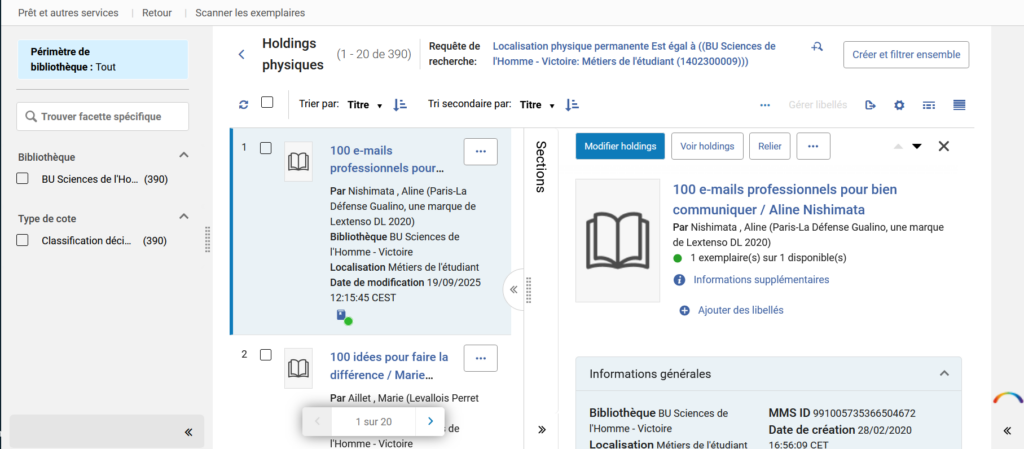
Task: Click the Modifier holdings button
Action: pos(619,146)
